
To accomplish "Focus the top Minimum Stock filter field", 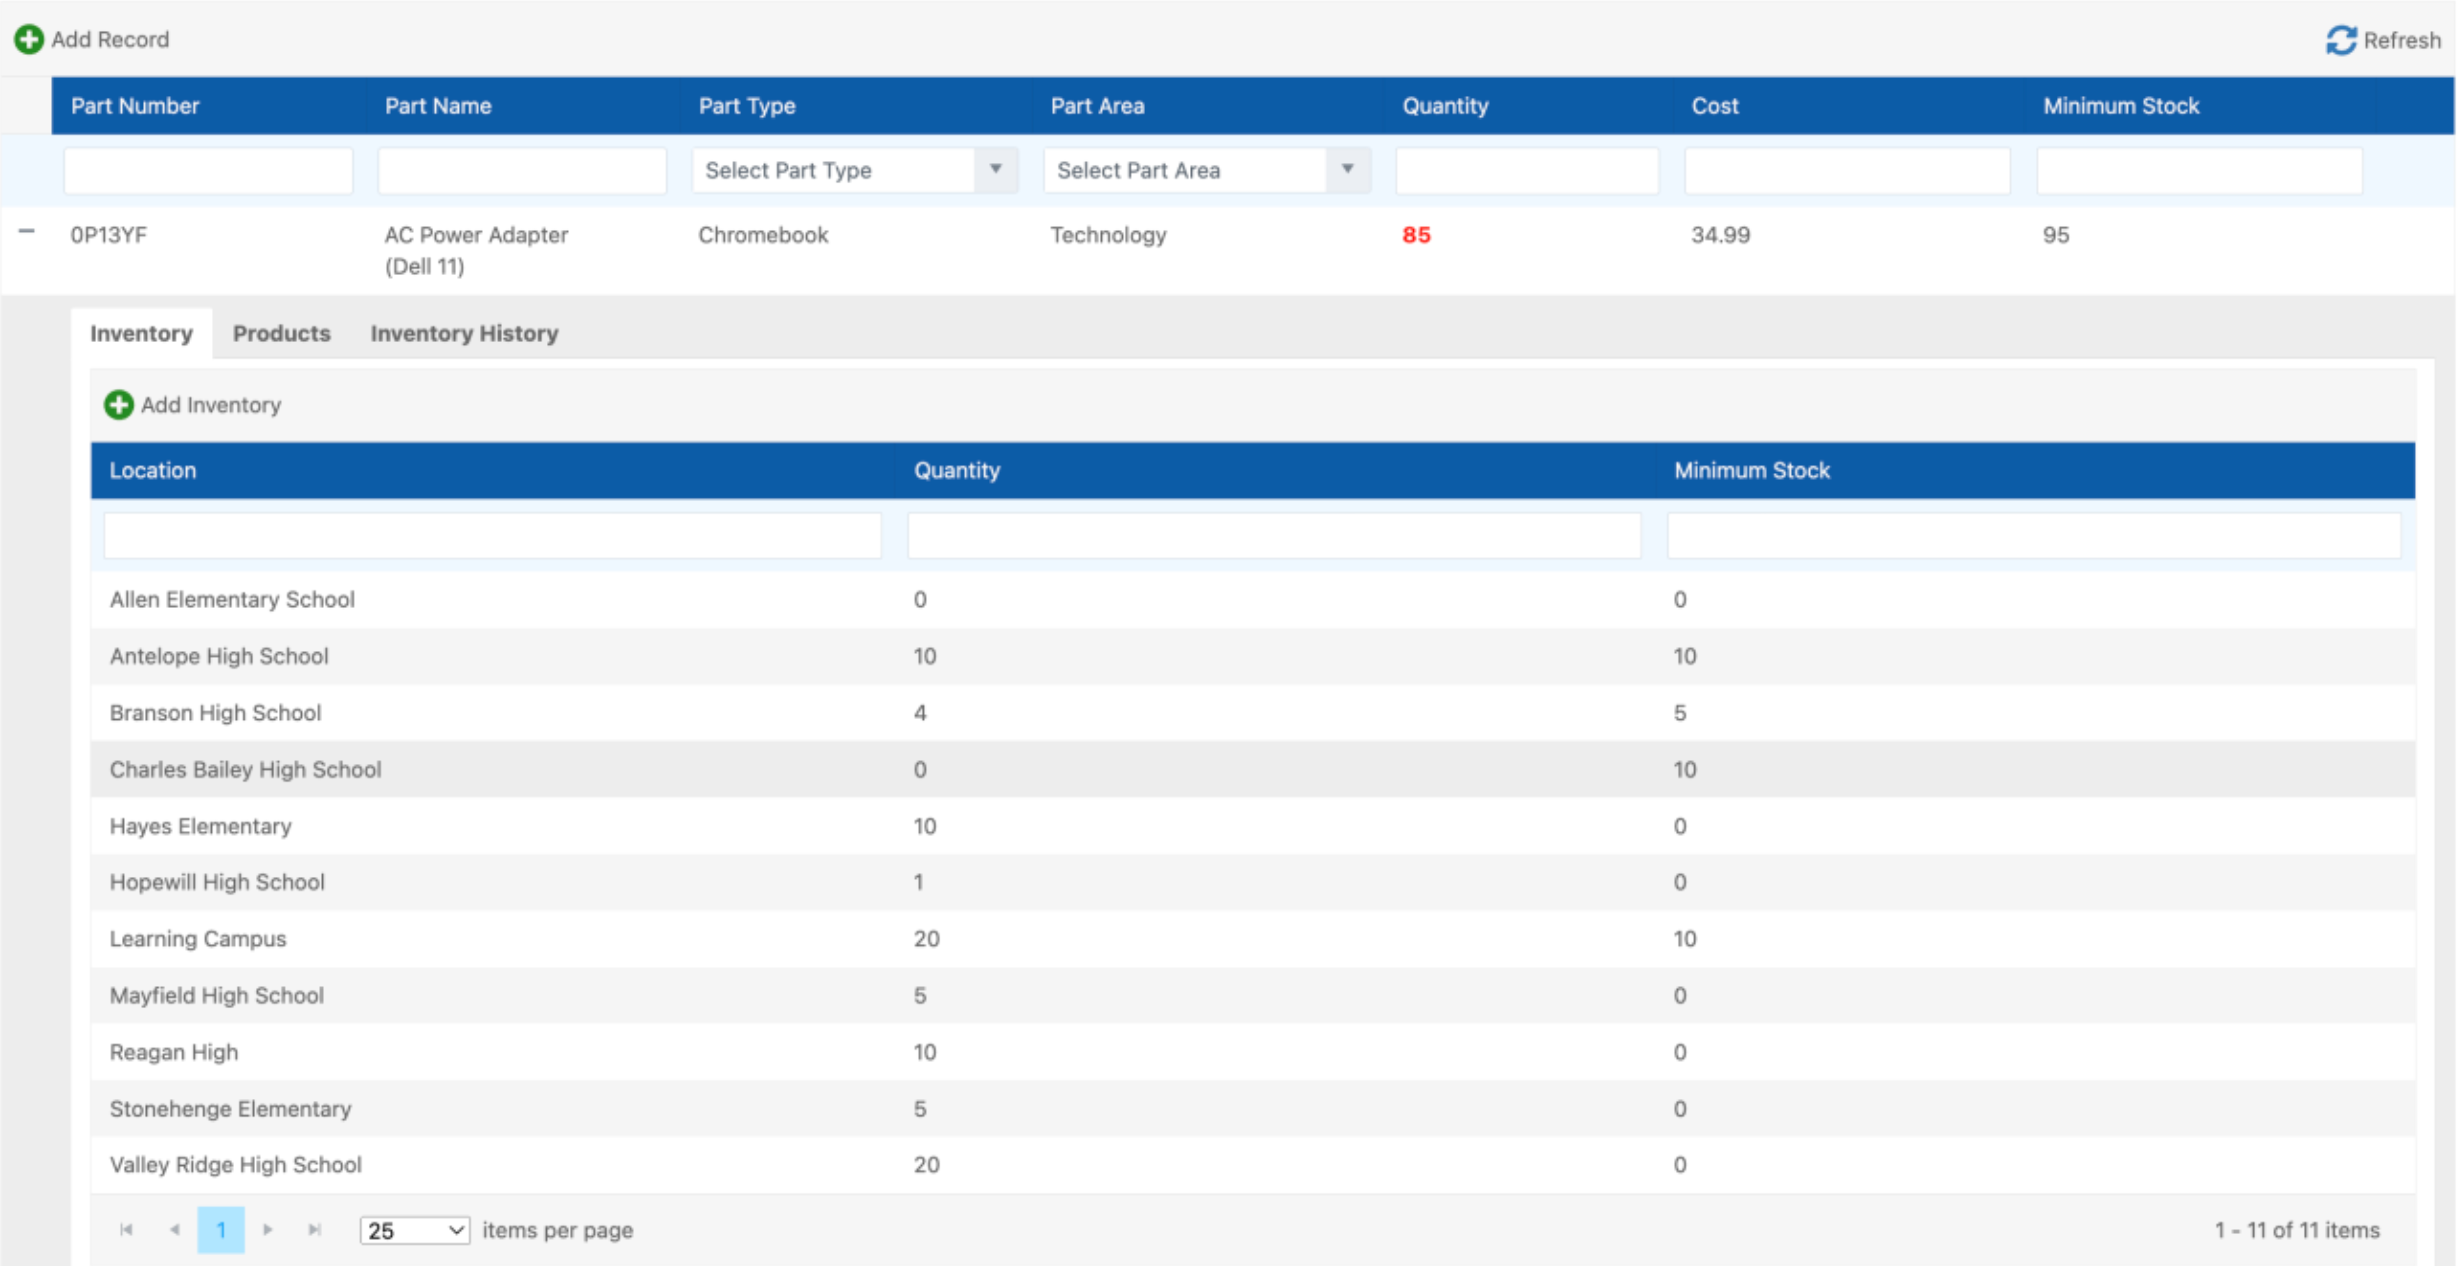I will [2200, 170].
